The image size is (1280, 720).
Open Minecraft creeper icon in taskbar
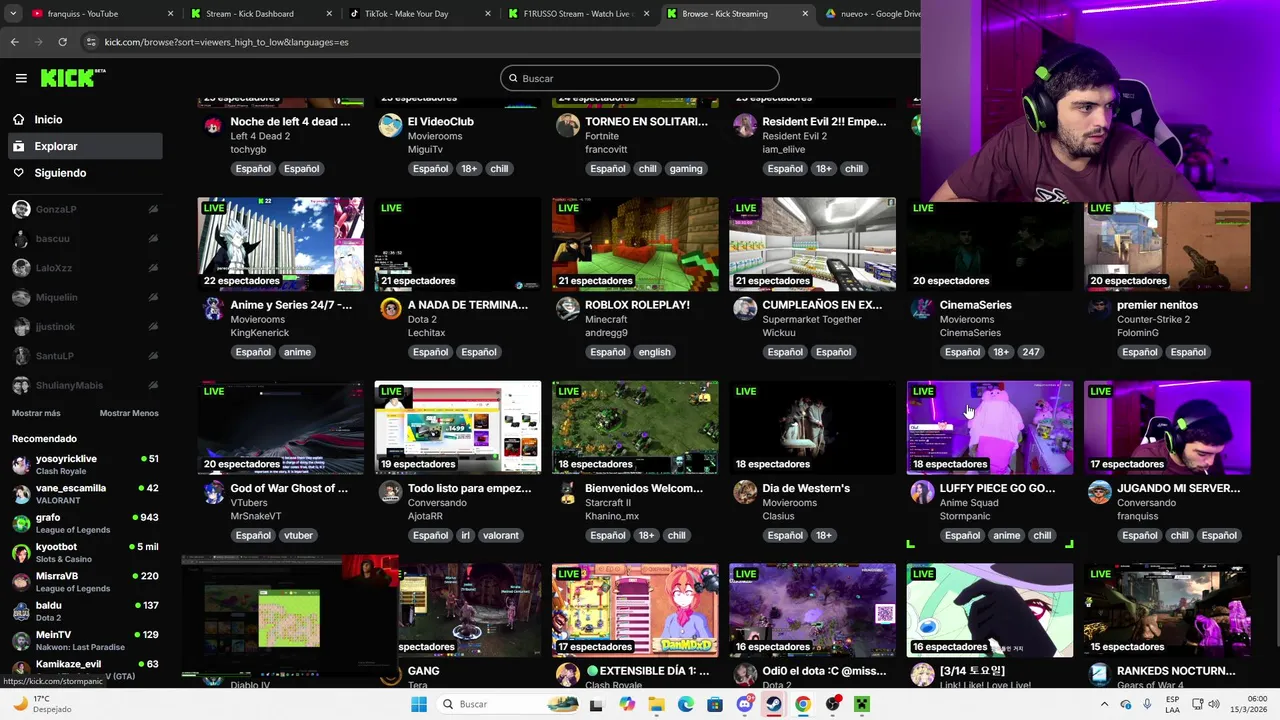click(862, 704)
